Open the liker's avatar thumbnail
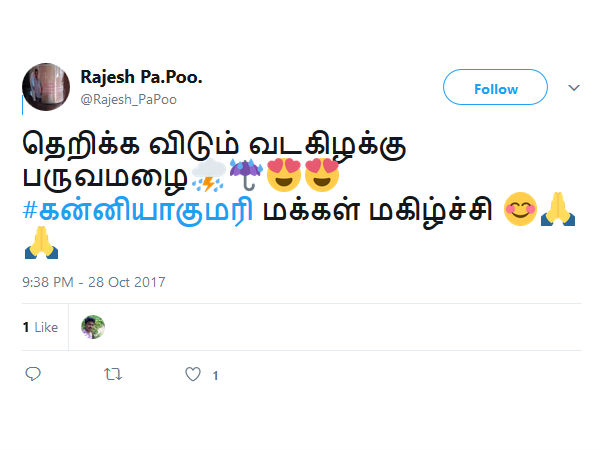Image resolution: width=600 pixels, height=450 pixels. [x=93, y=327]
